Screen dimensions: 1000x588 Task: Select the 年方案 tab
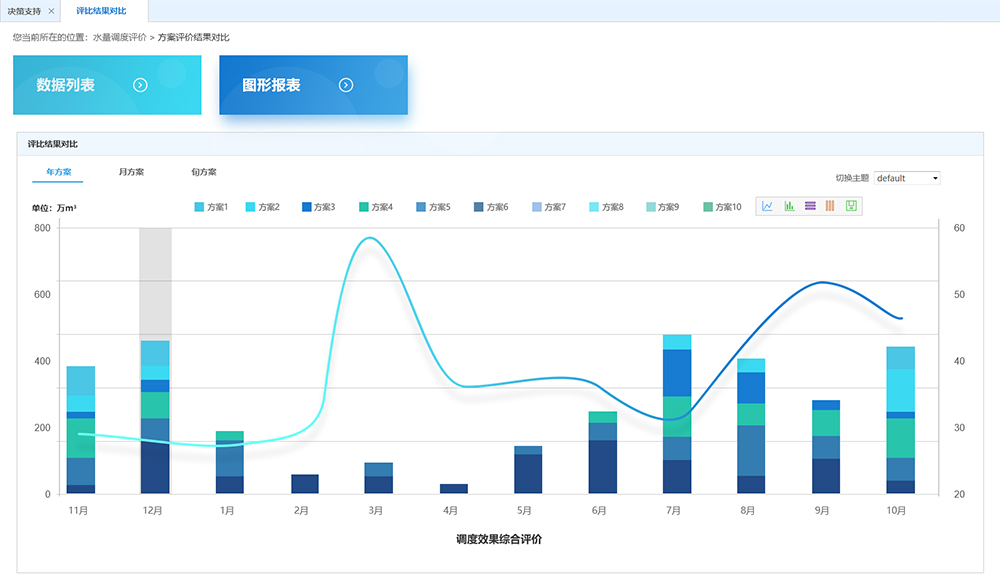pyautogui.click(x=58, y=172)
